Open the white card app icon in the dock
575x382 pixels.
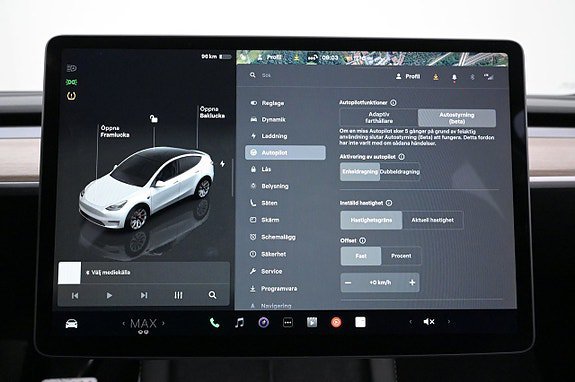coord(360,322)
